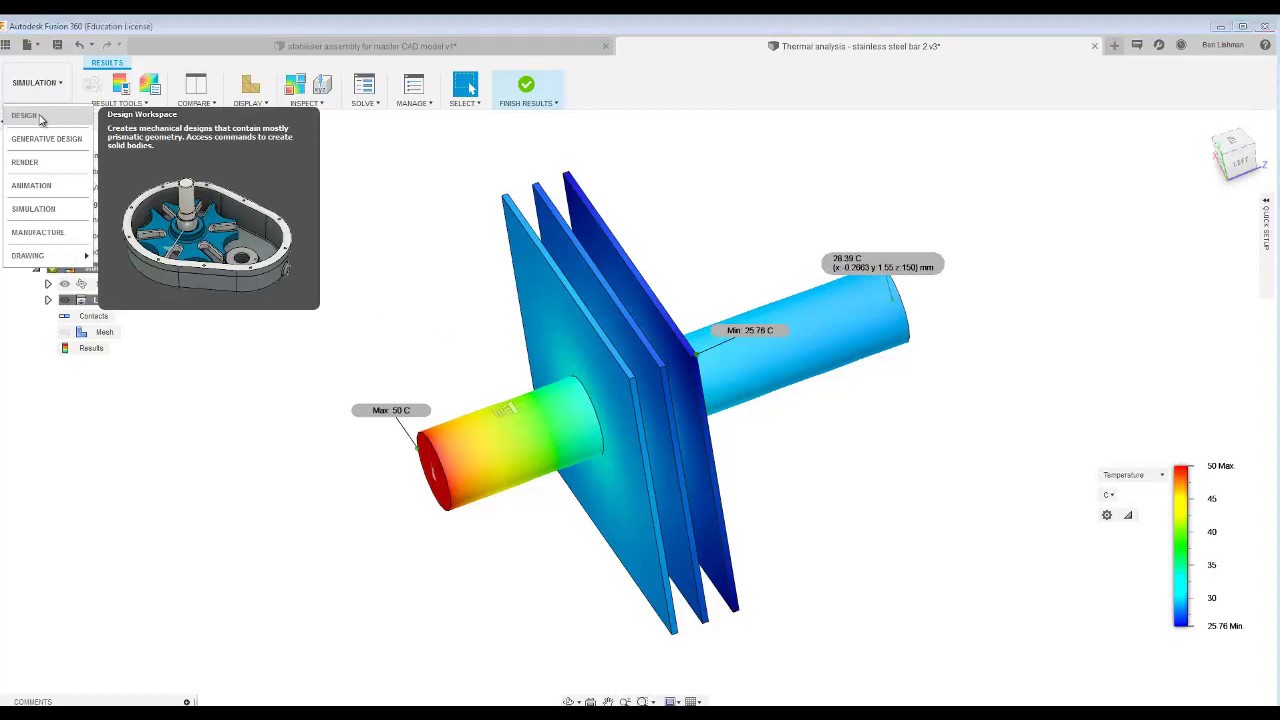
Task: Select the Results ribbon tab
Action: [x=107, y=63]
